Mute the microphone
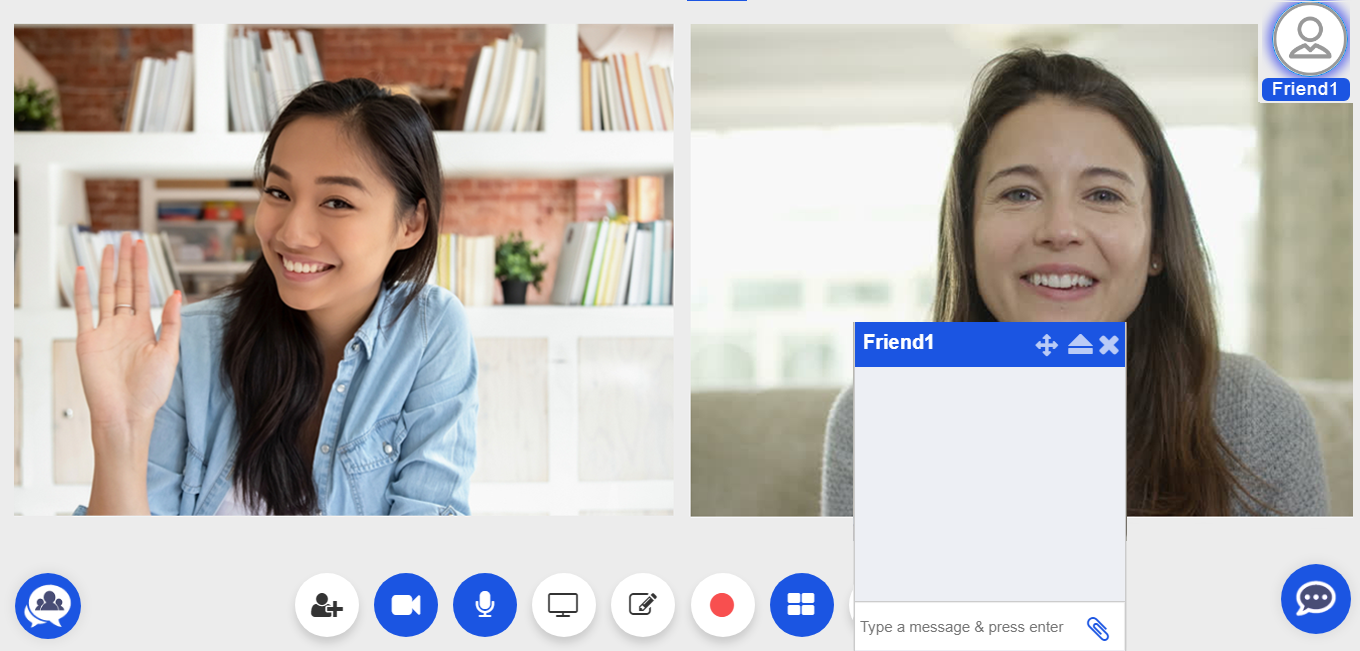1360x651 pixels. [485, 605]
